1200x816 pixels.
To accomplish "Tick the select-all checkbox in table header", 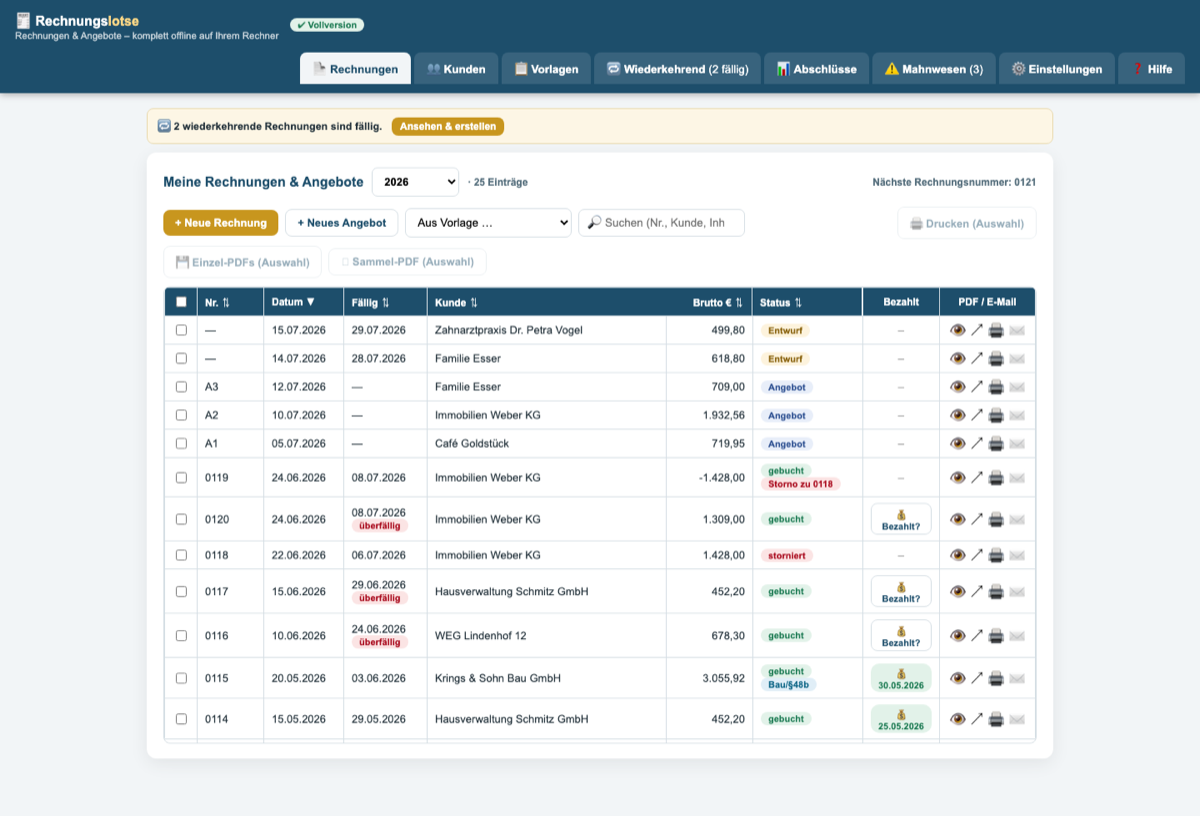I will 181,302.
